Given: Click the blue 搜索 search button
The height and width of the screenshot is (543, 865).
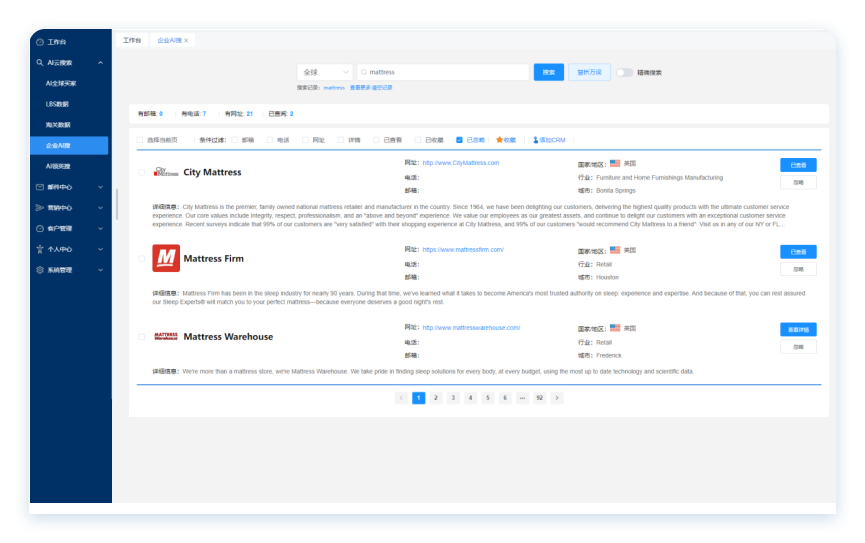Looking at the screenshot, I should click(549, 72).
